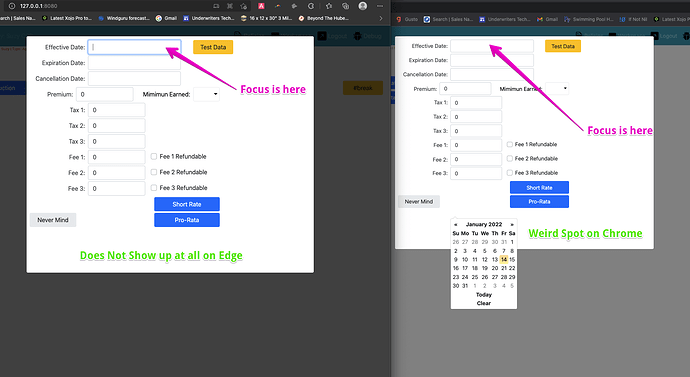Go to previous month in calendar popup
Image resolution: width=690 pixels, height=377 pixels.
[x=455, y=224]
